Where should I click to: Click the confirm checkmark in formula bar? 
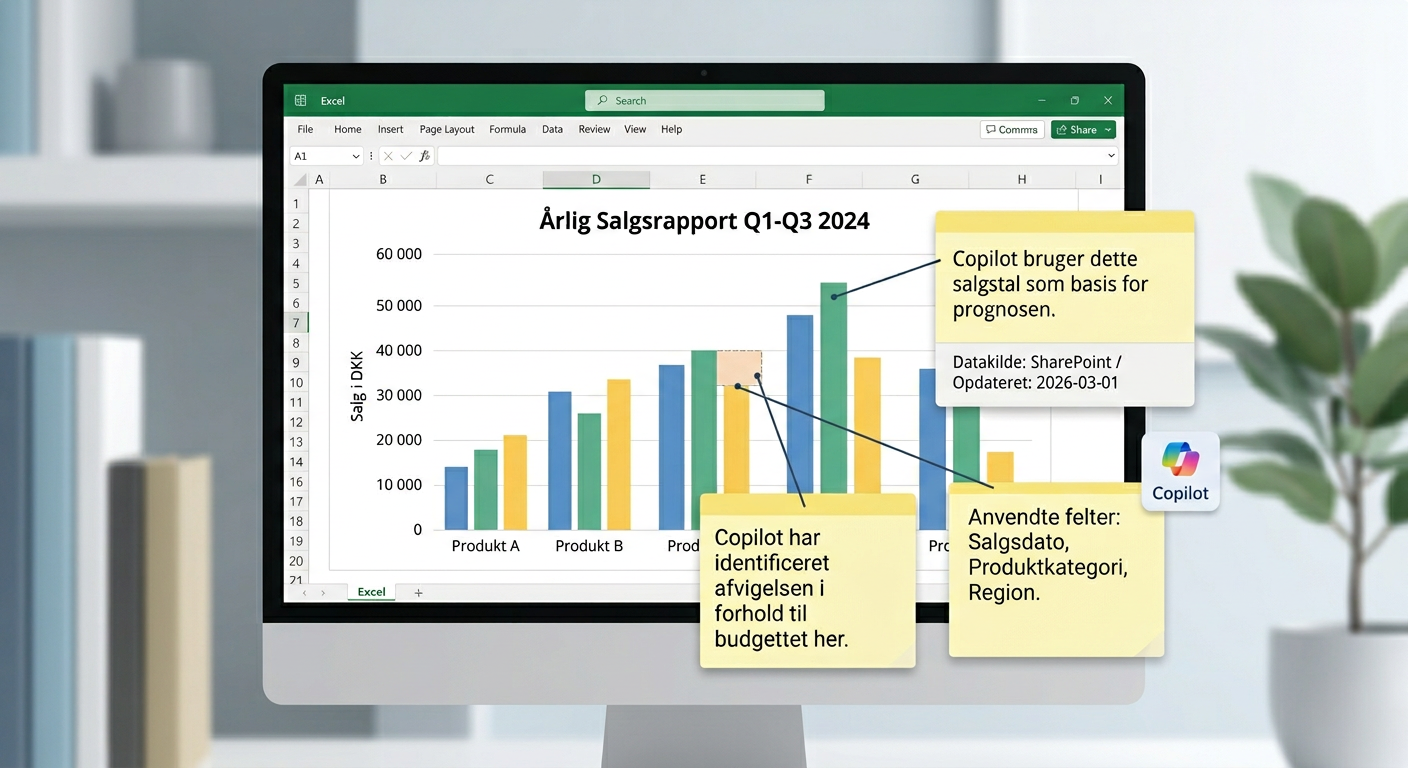405,155
